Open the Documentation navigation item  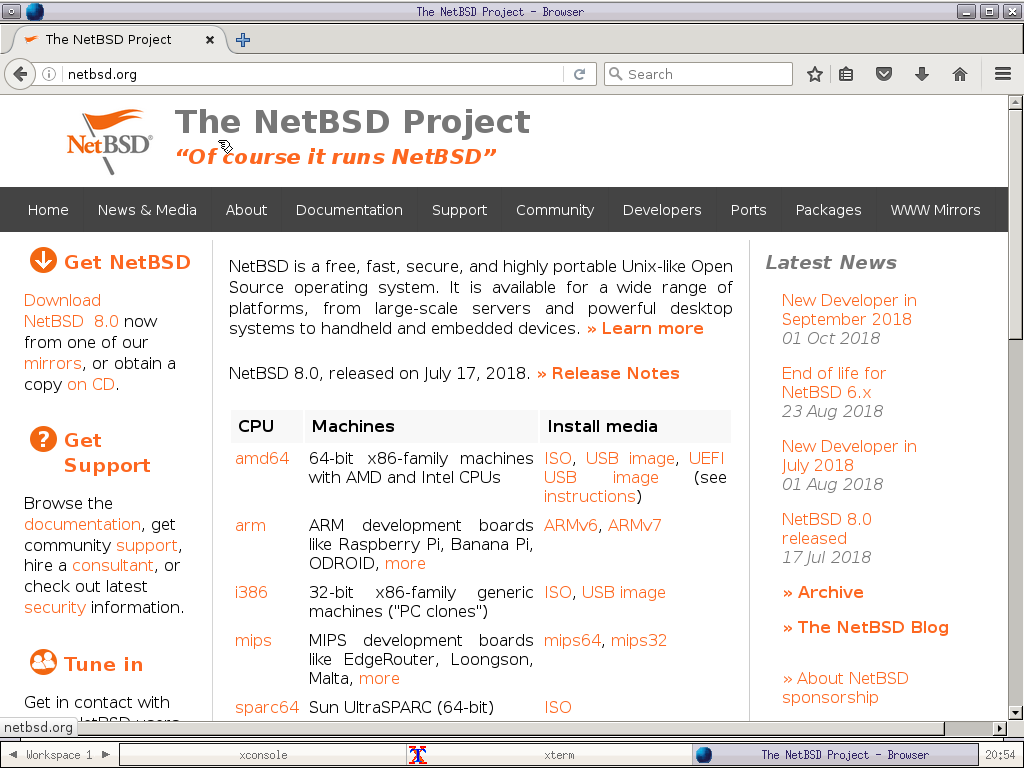tap(349, 210)
